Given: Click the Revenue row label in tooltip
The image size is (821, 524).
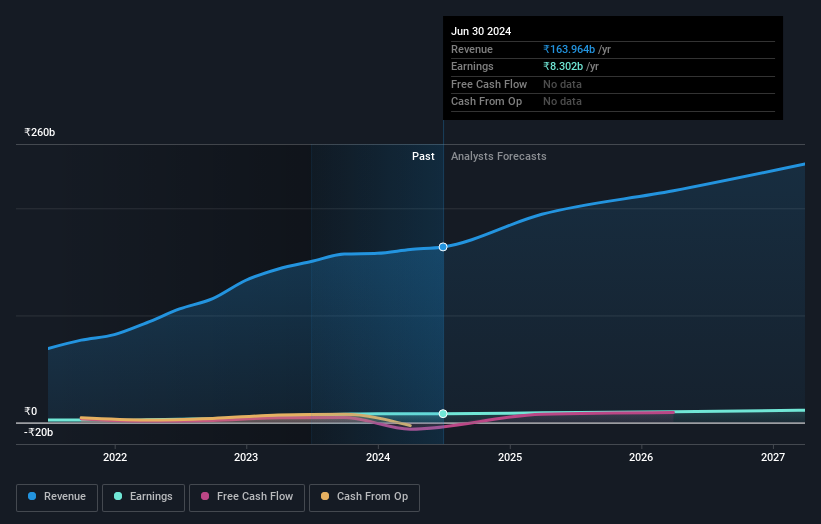Looking at the screenshot, I should click(472, 49).
